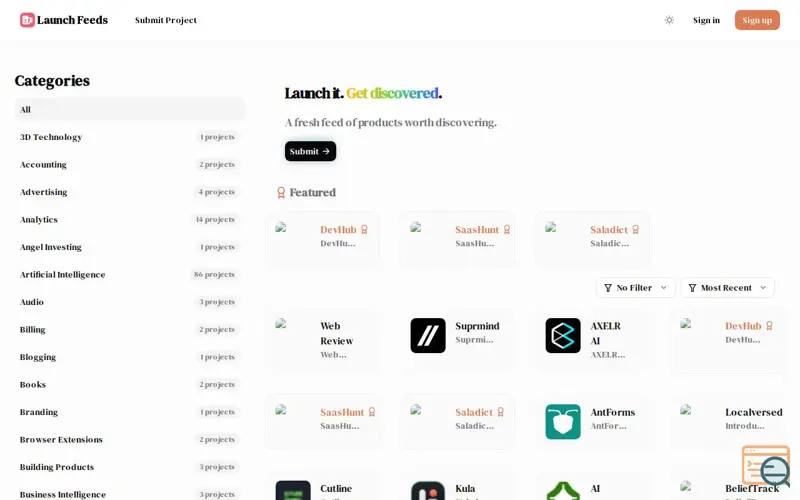Select the Blogging category

click(130, 357)
